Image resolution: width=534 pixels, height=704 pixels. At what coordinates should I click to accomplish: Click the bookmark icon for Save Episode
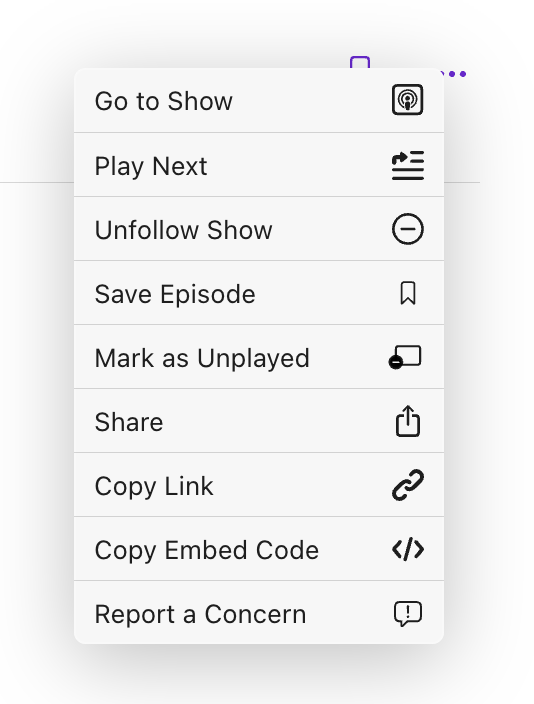[408, 294]
